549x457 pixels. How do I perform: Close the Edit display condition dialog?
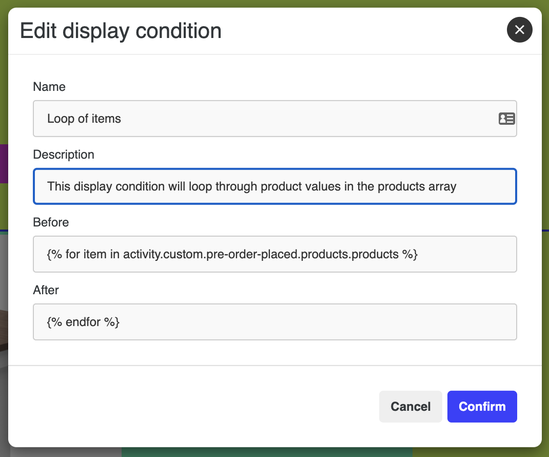[x=519, y=30]
